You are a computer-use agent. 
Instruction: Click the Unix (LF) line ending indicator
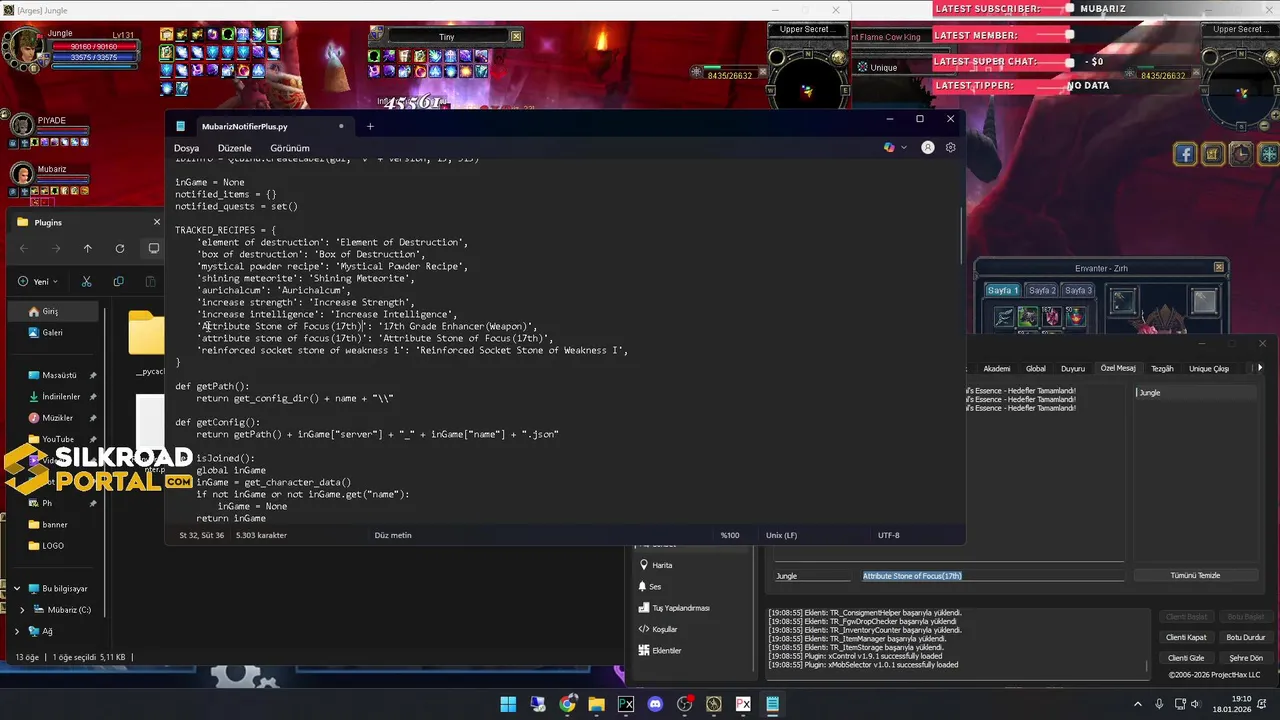point(781,535)
